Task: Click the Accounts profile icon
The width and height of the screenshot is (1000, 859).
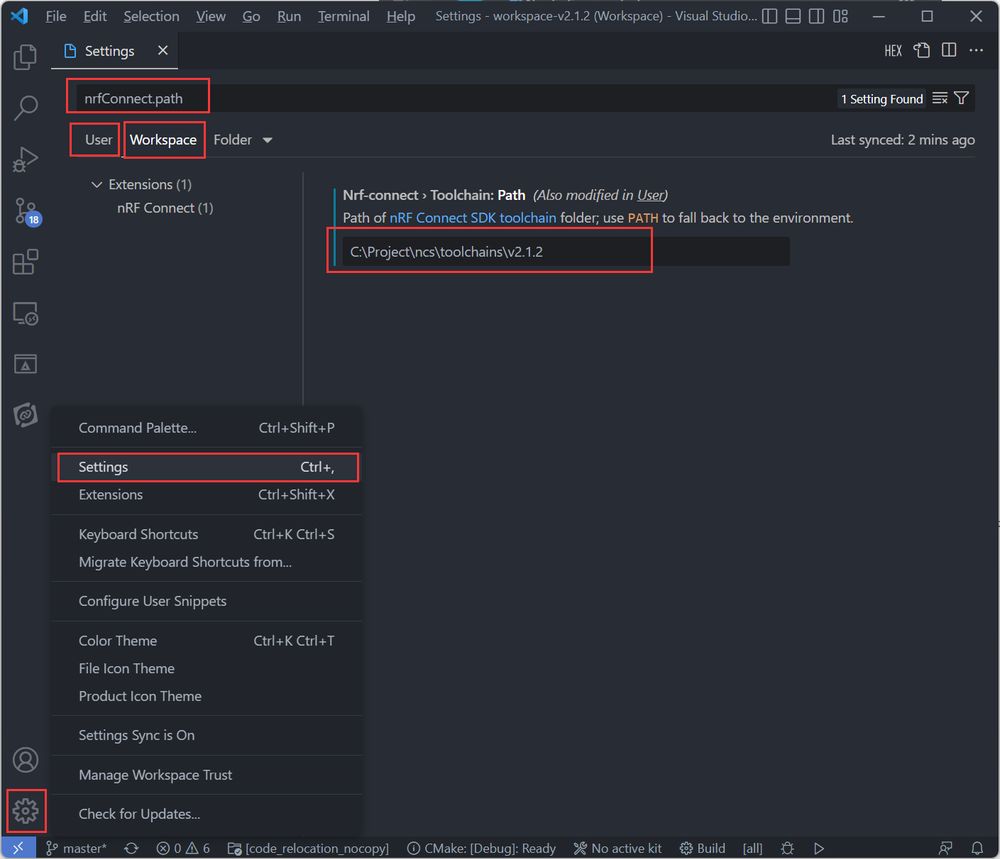Action: pyautogui.click(x=25, y=760)
